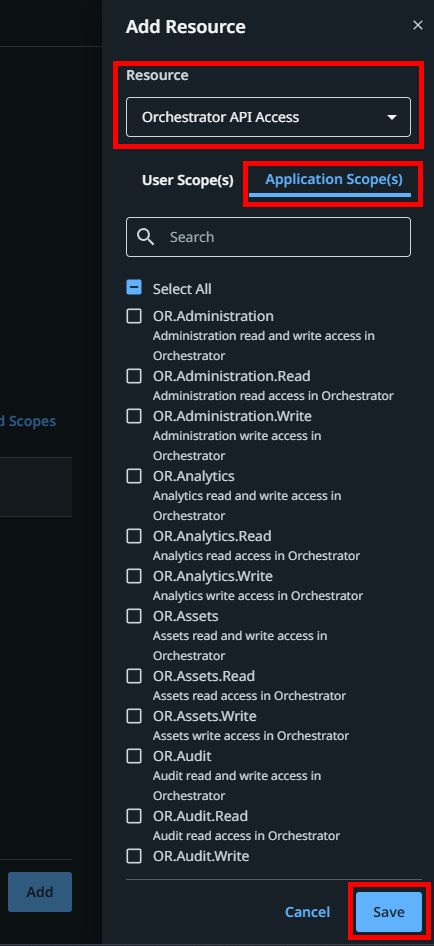Switch to the Application Scope(s) tab
Viewport: 434px width, 946px height.
click(x=334, y=180)
